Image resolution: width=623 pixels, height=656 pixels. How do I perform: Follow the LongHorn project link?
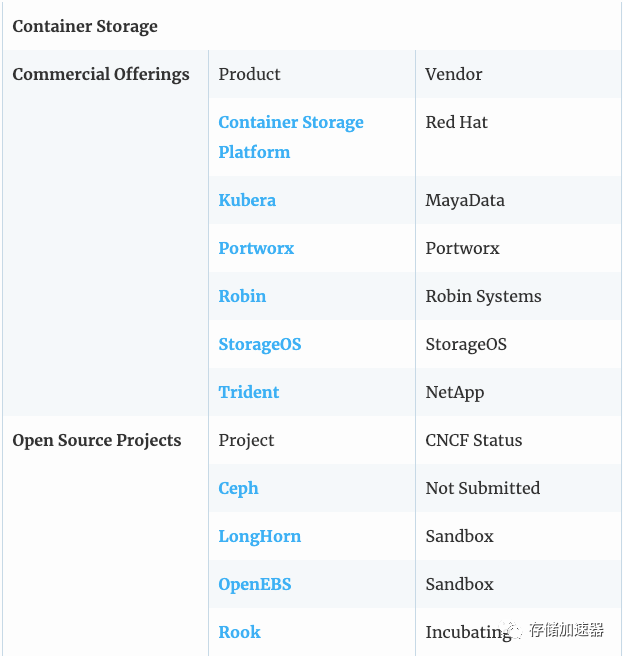pos(259,536)
